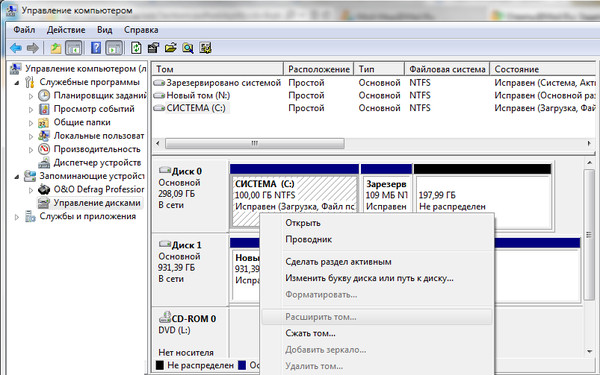Screen dimensions: 600x375
Task: Click the Просмотр событий icon
Action: pyautogui.click(x=44, y=109)
